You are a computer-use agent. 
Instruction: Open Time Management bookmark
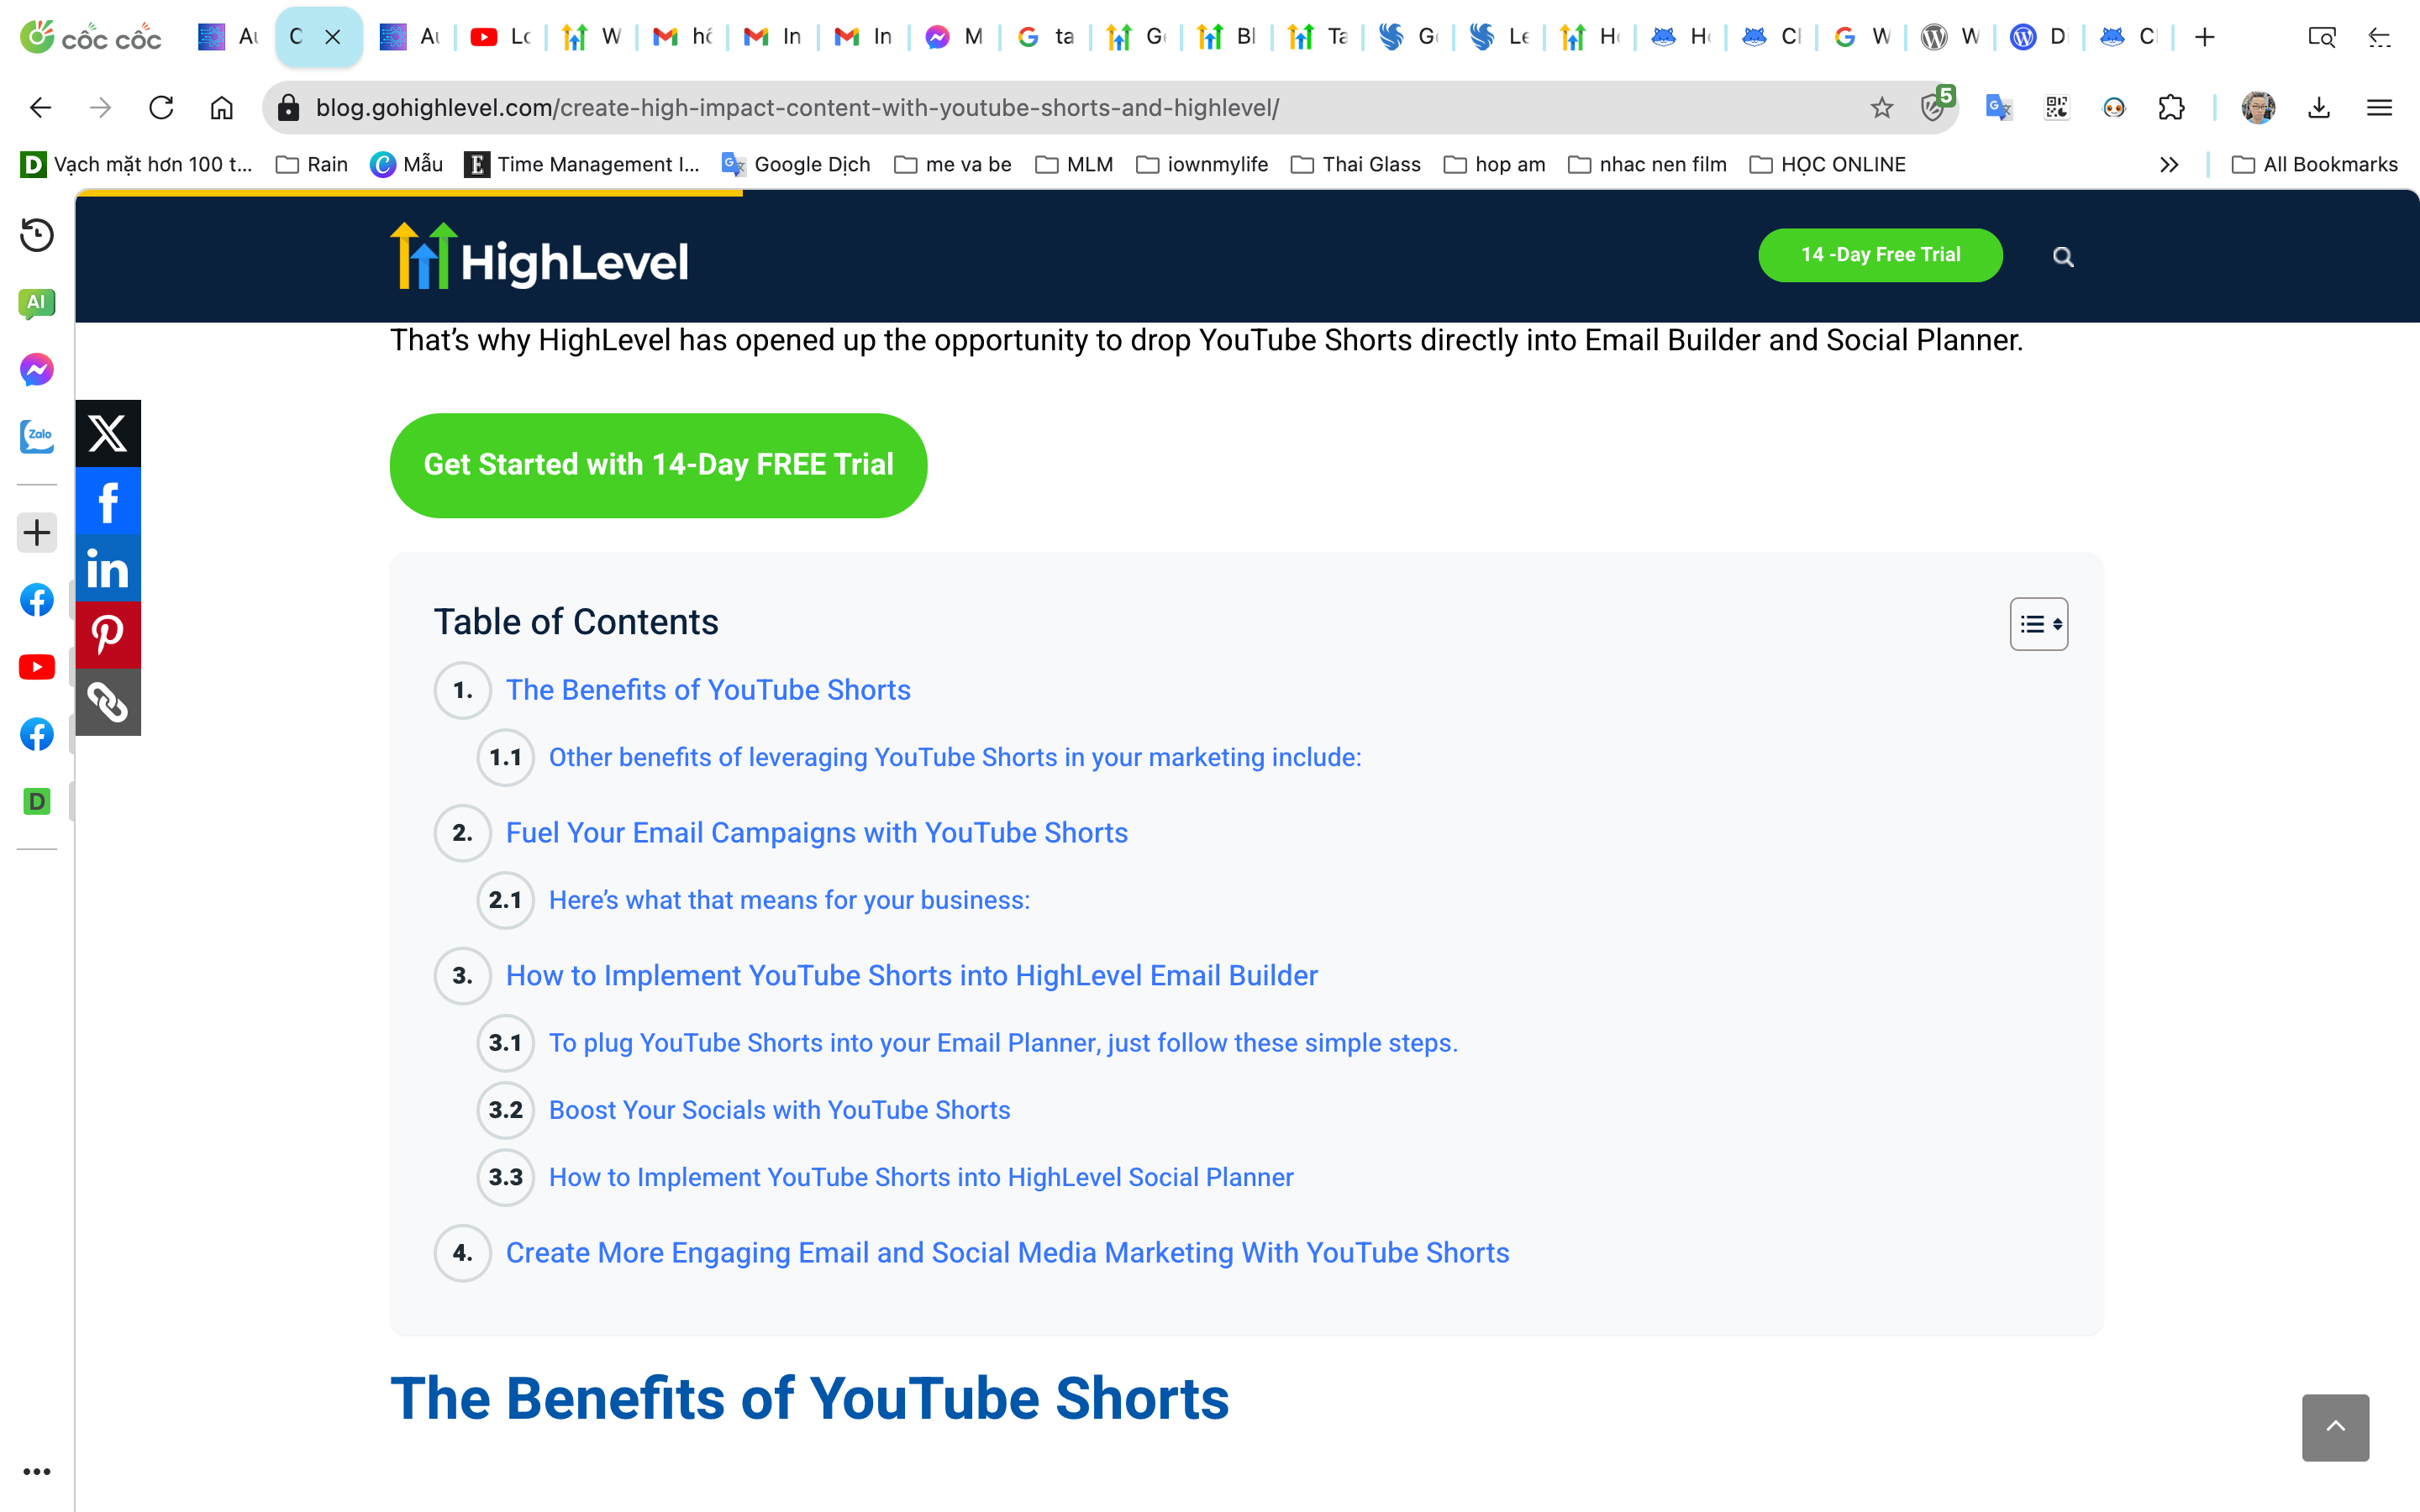coord(582,164)
